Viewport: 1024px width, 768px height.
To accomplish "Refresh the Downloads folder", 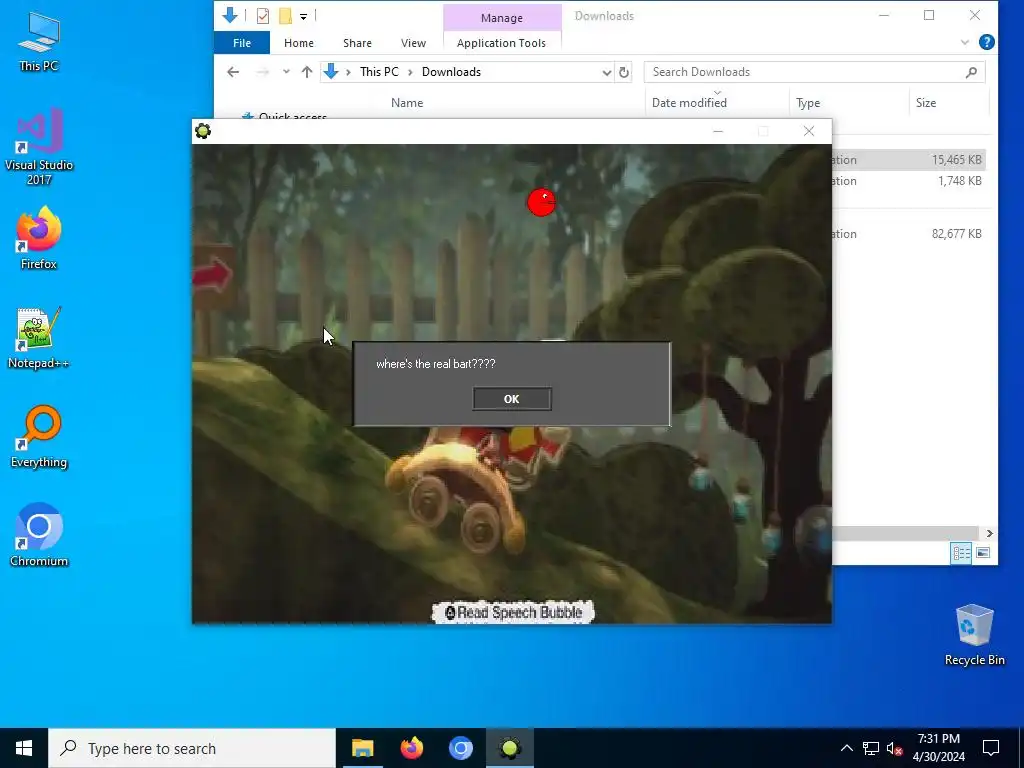I will [624, 72].
